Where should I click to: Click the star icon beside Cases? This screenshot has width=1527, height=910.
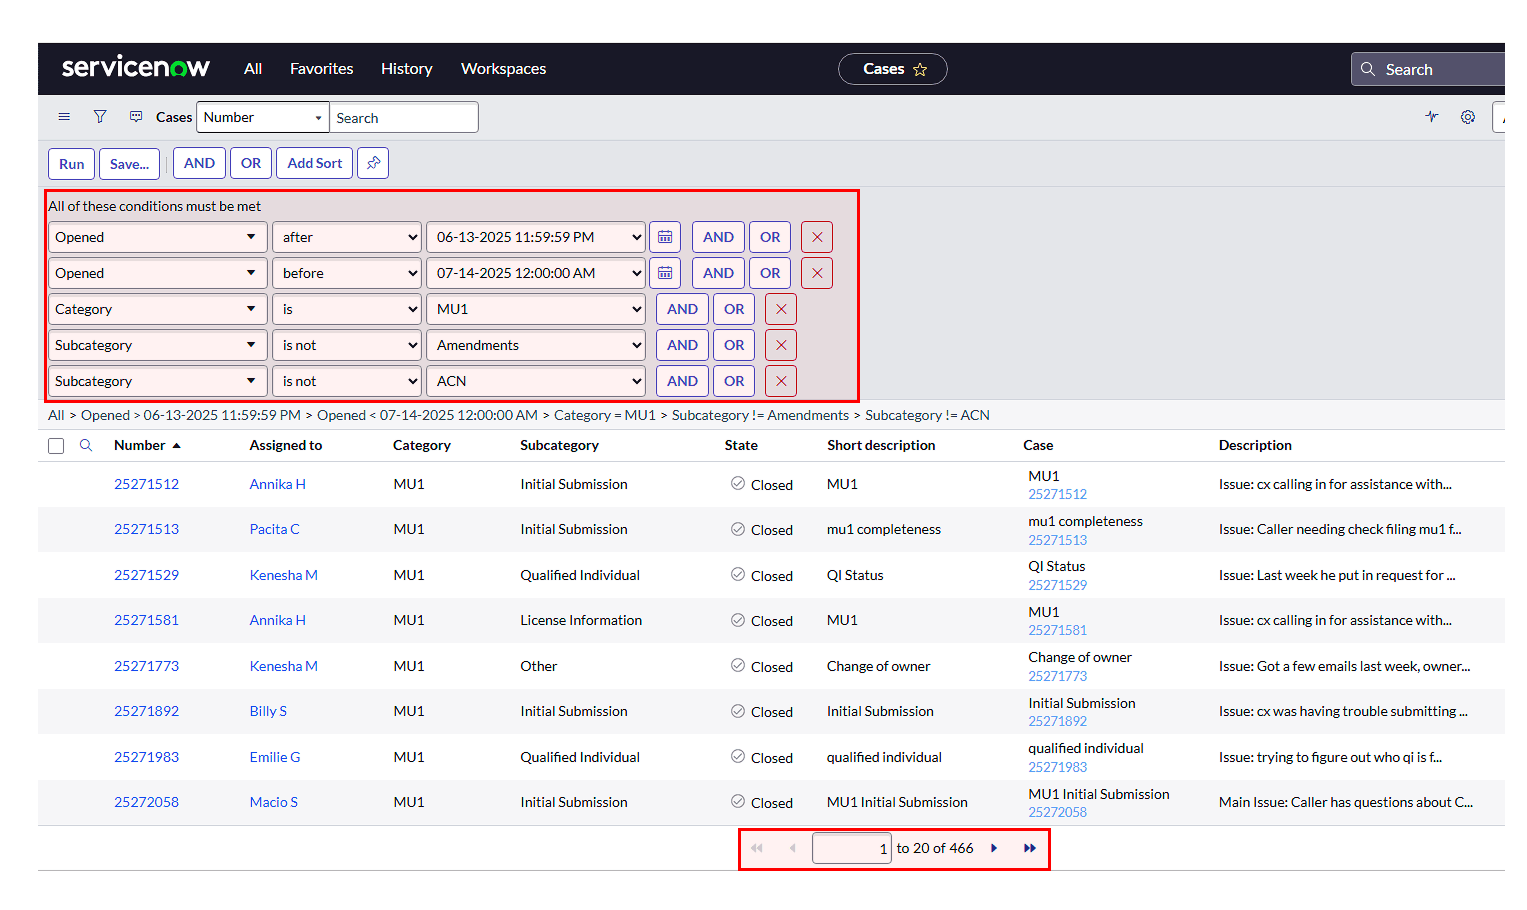pyautogui.click(x=920, y=69)
